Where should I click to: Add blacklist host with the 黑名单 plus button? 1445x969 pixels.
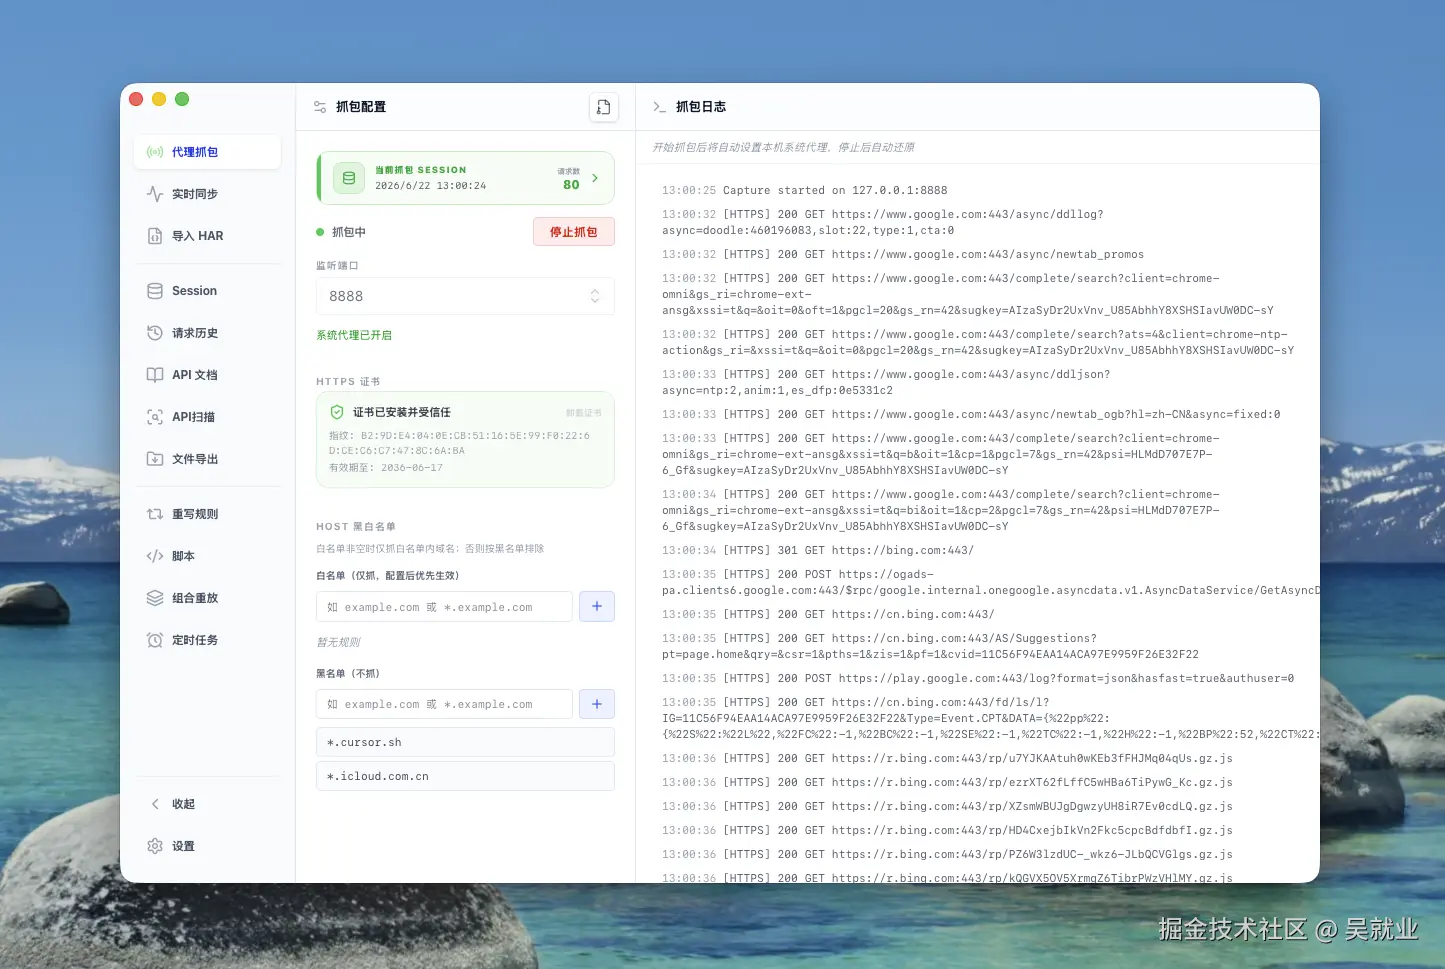click(597, 704)
